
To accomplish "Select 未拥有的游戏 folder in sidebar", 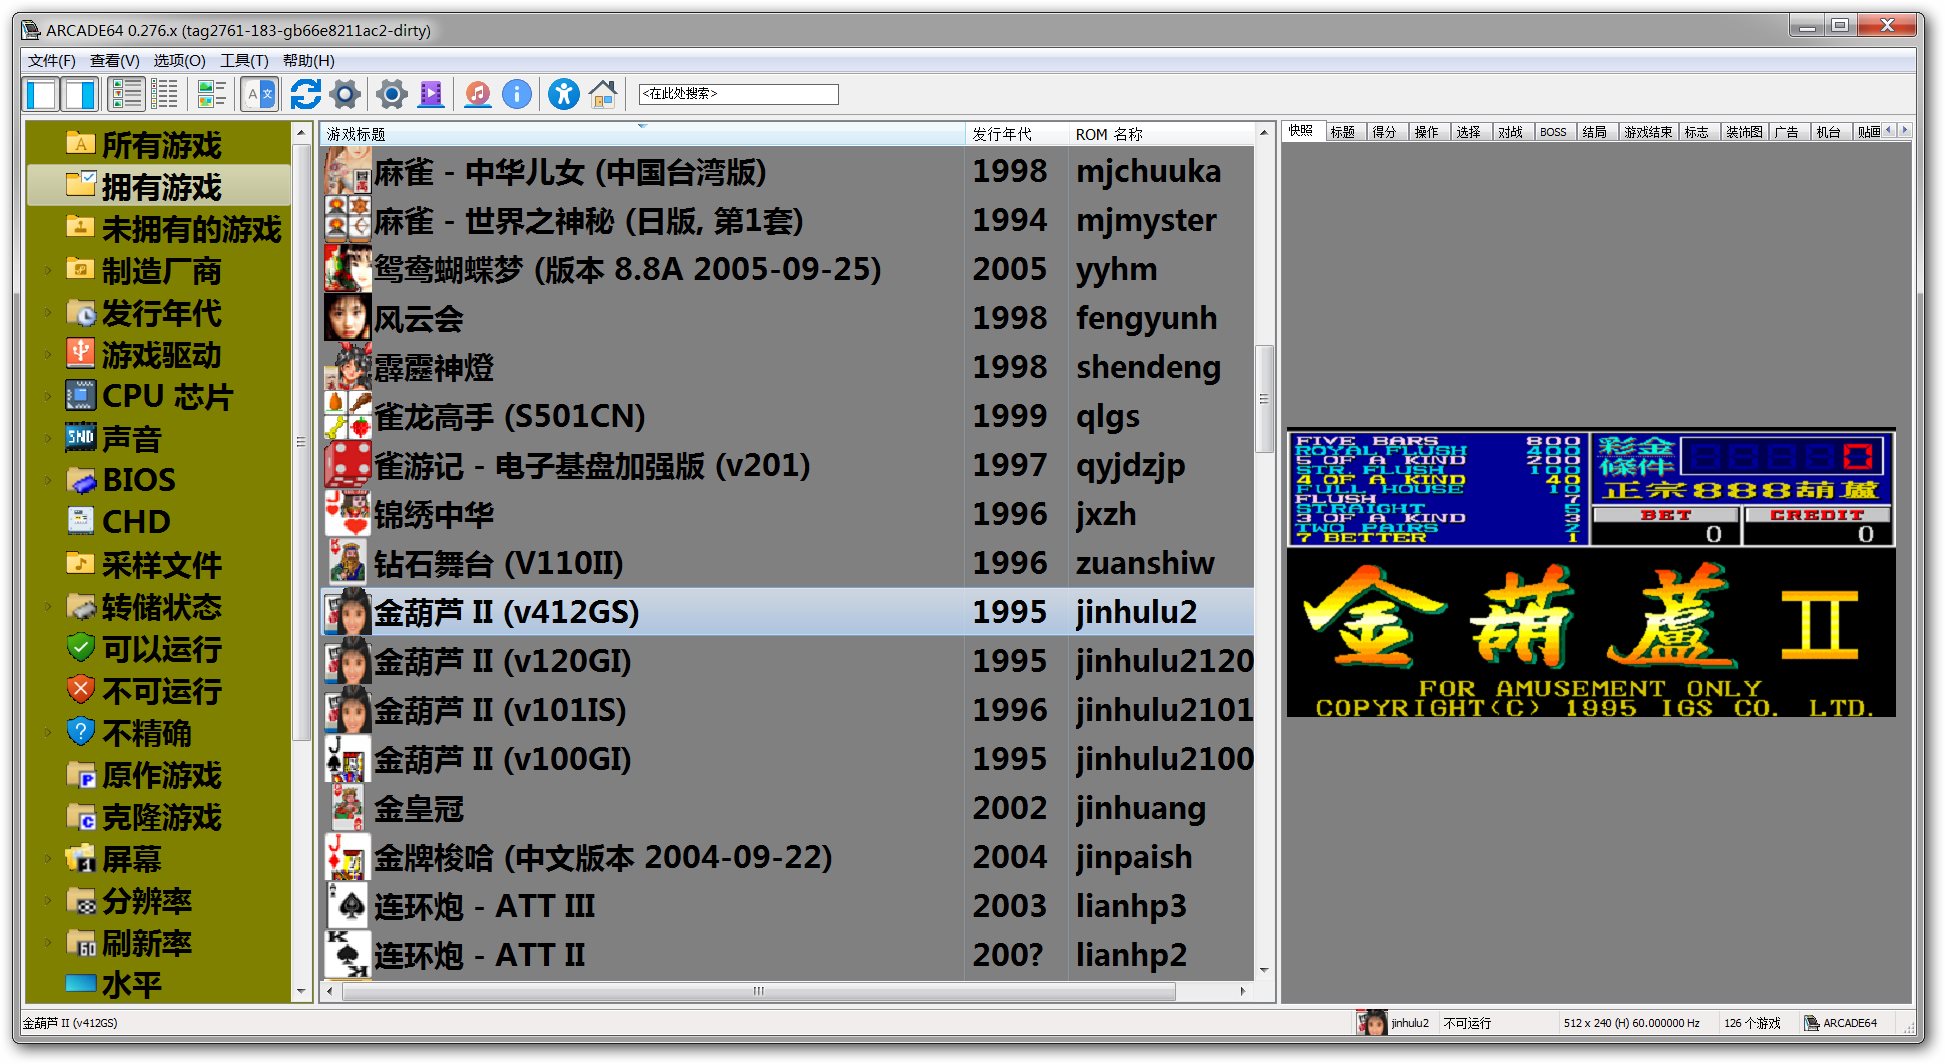I will [x=173, y=229].
